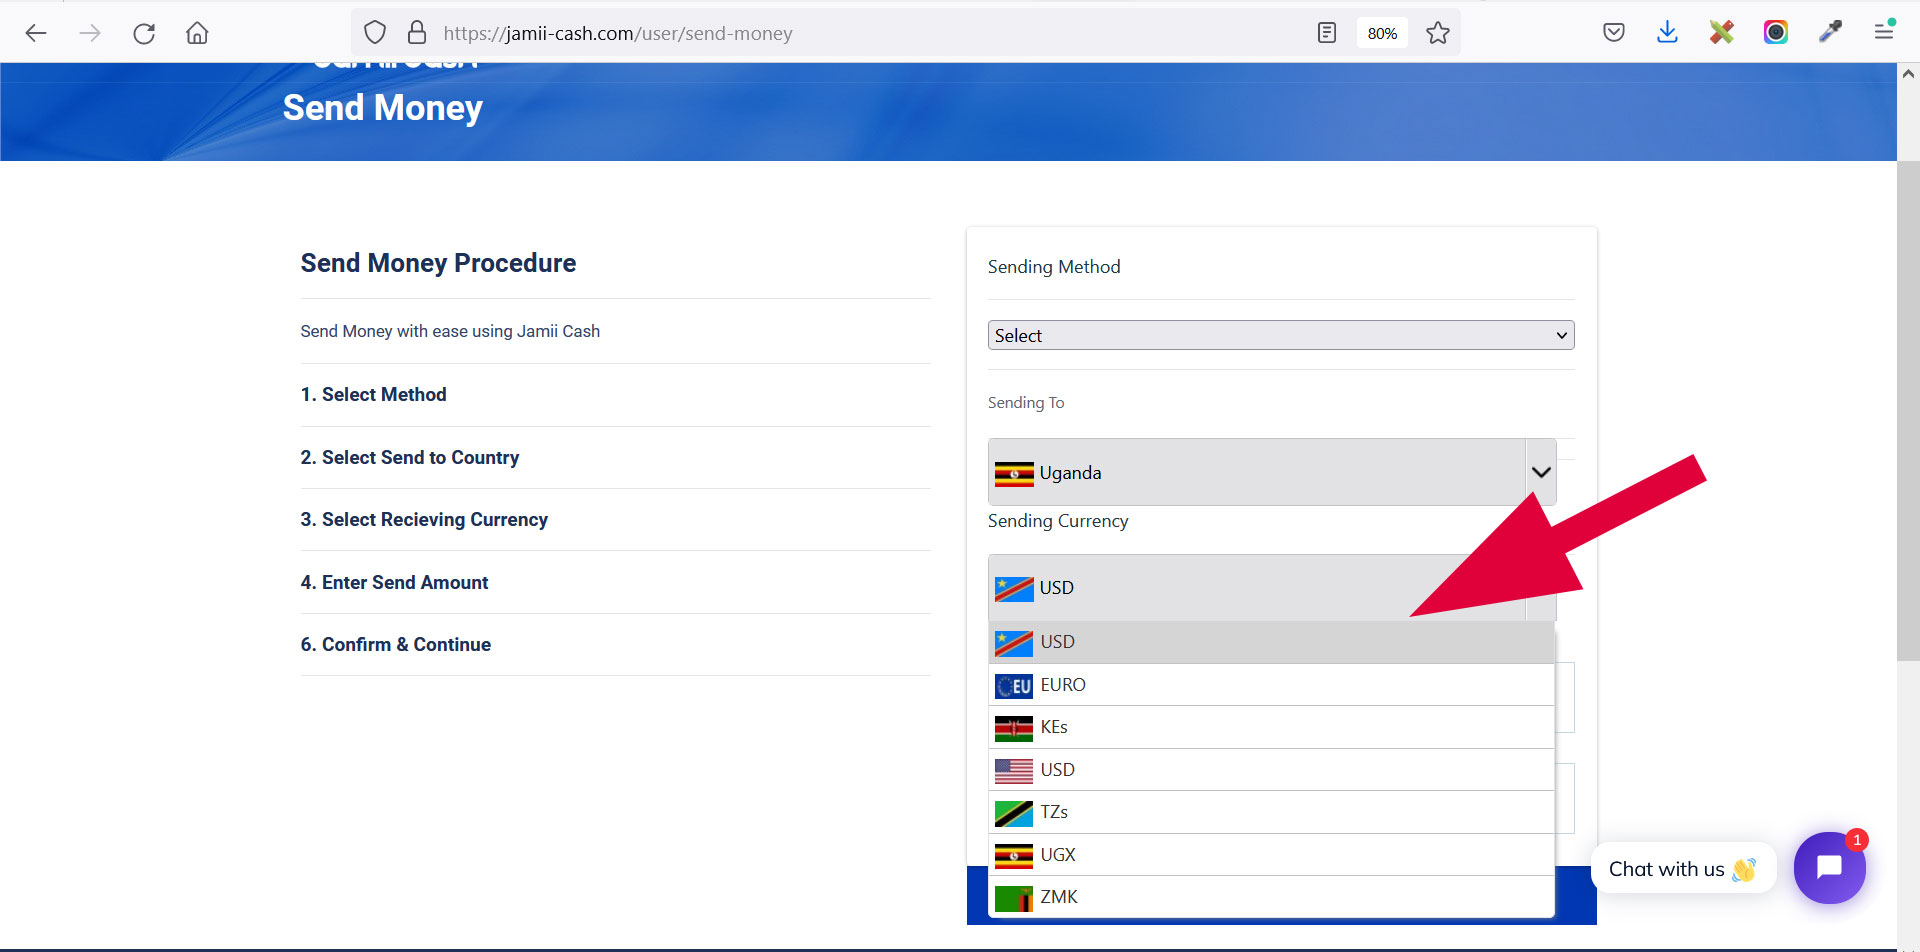
Task: Open the Sending Method Select dropdown
Action: [x=1280, y=335]
